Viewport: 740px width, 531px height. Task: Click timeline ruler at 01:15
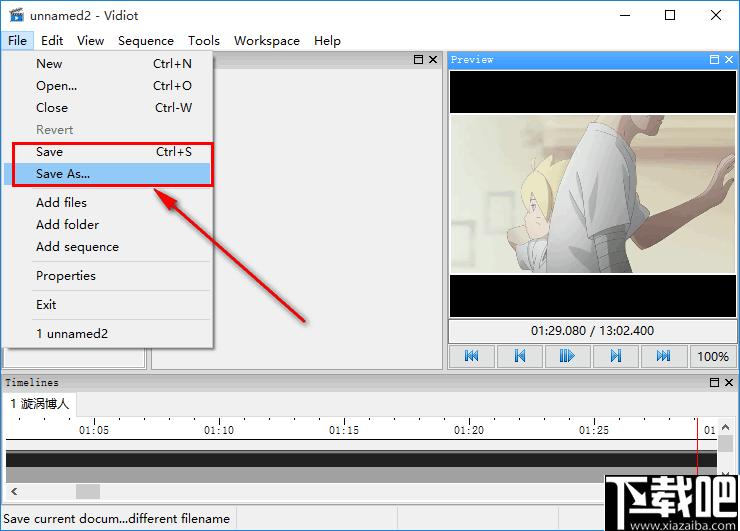[x=344, y=430]
